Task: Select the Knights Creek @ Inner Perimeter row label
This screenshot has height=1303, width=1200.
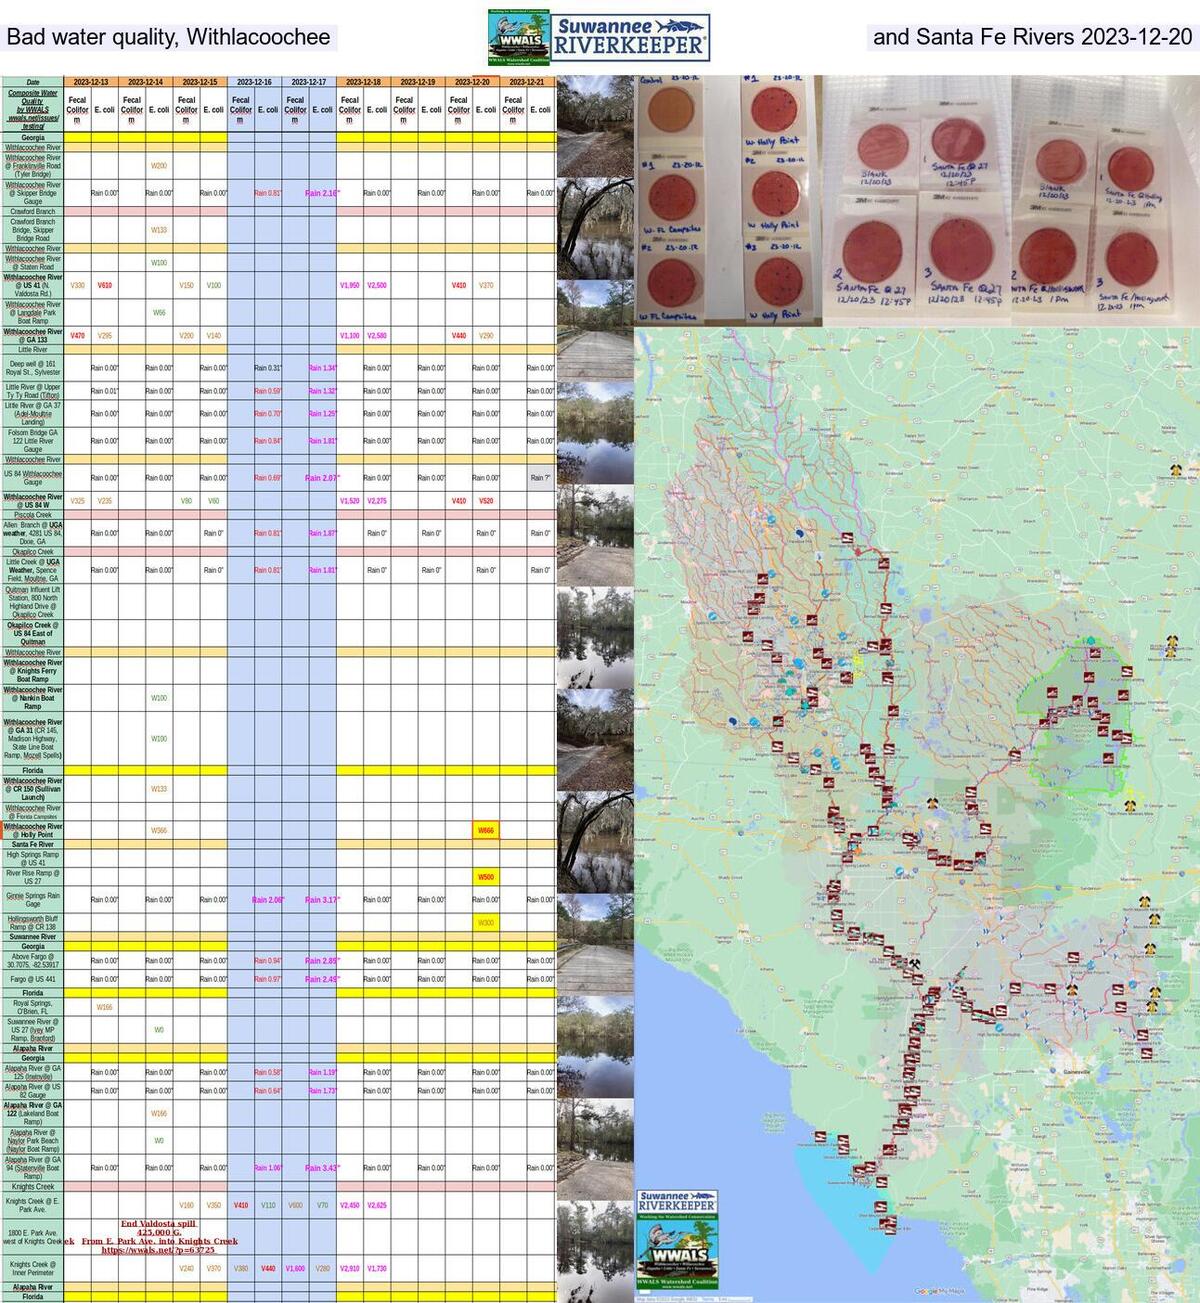Action: click(33, 1268)
